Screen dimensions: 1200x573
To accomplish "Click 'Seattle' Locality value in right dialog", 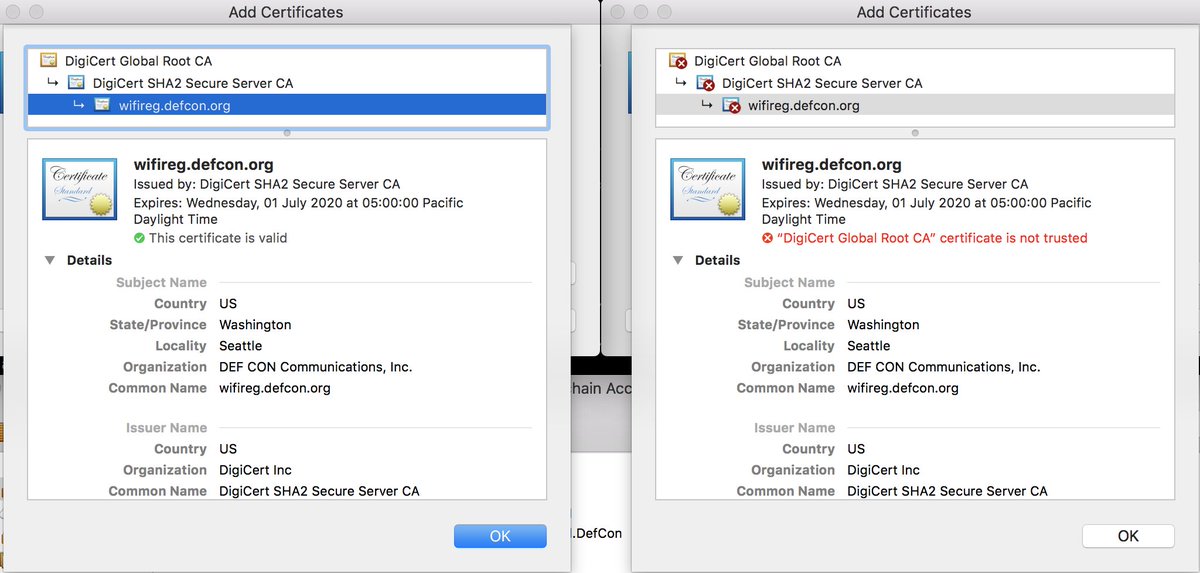I will 868,346.
